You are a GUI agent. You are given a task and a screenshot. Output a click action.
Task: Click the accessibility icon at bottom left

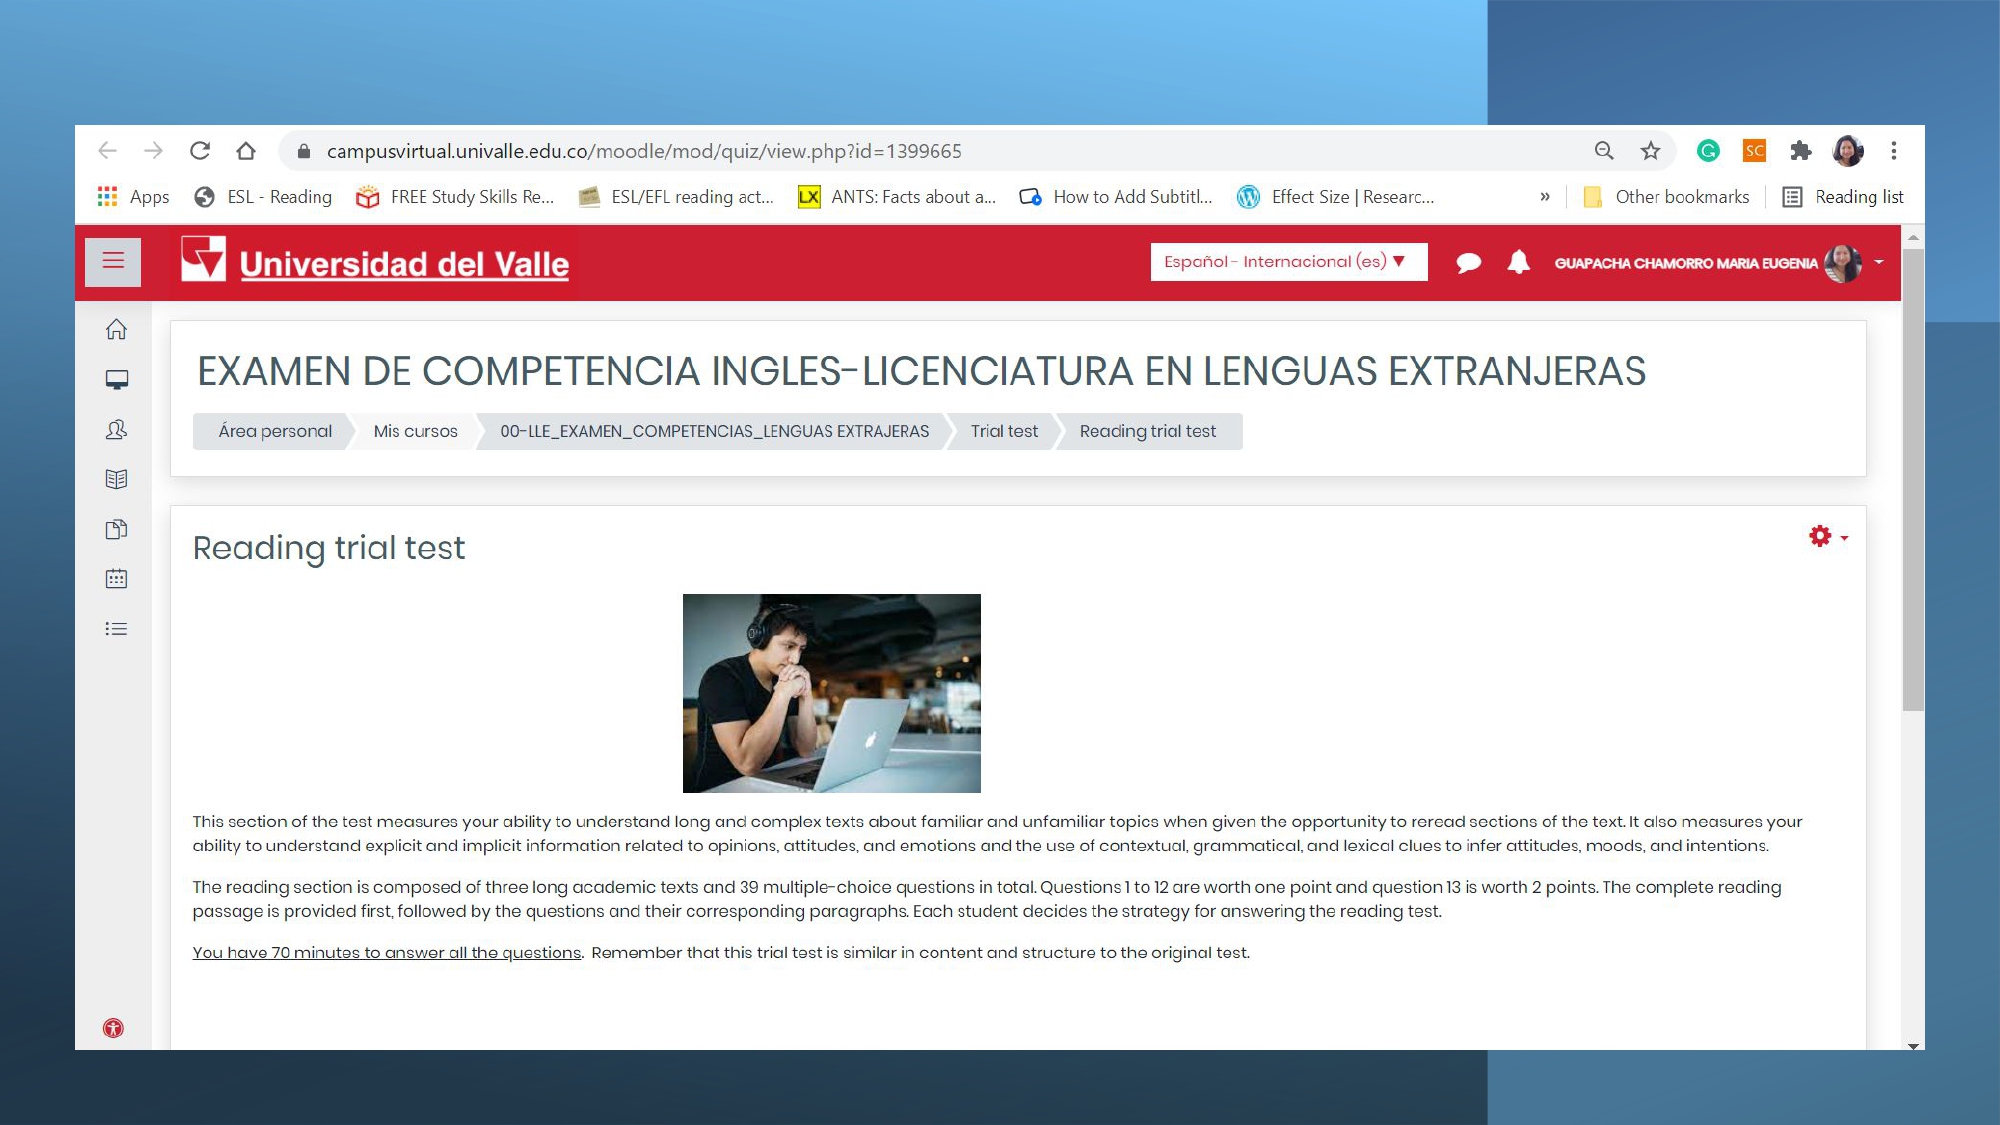(x=114, y=1028)
